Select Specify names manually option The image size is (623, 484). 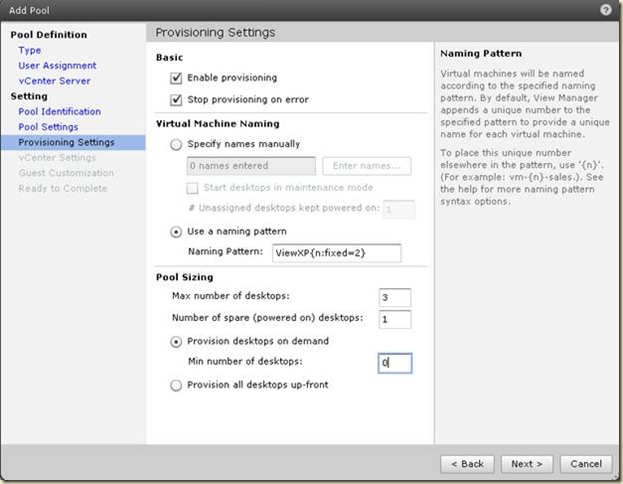pos(177,144)
